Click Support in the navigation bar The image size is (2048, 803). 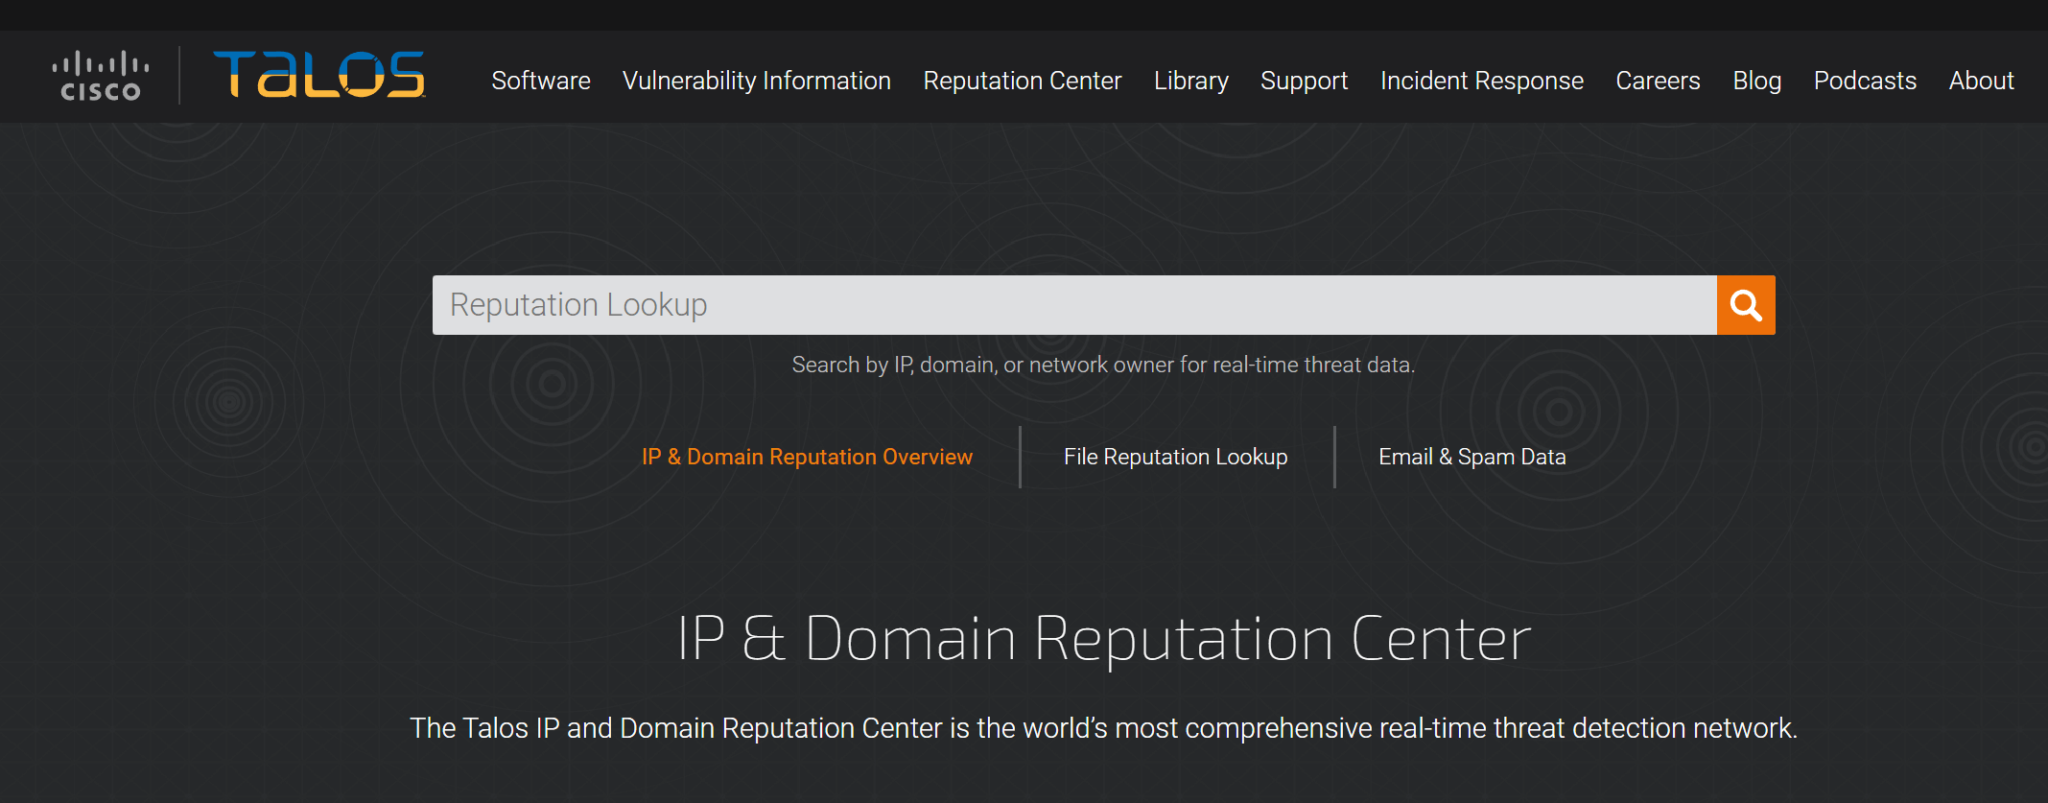pos(1304,81)
